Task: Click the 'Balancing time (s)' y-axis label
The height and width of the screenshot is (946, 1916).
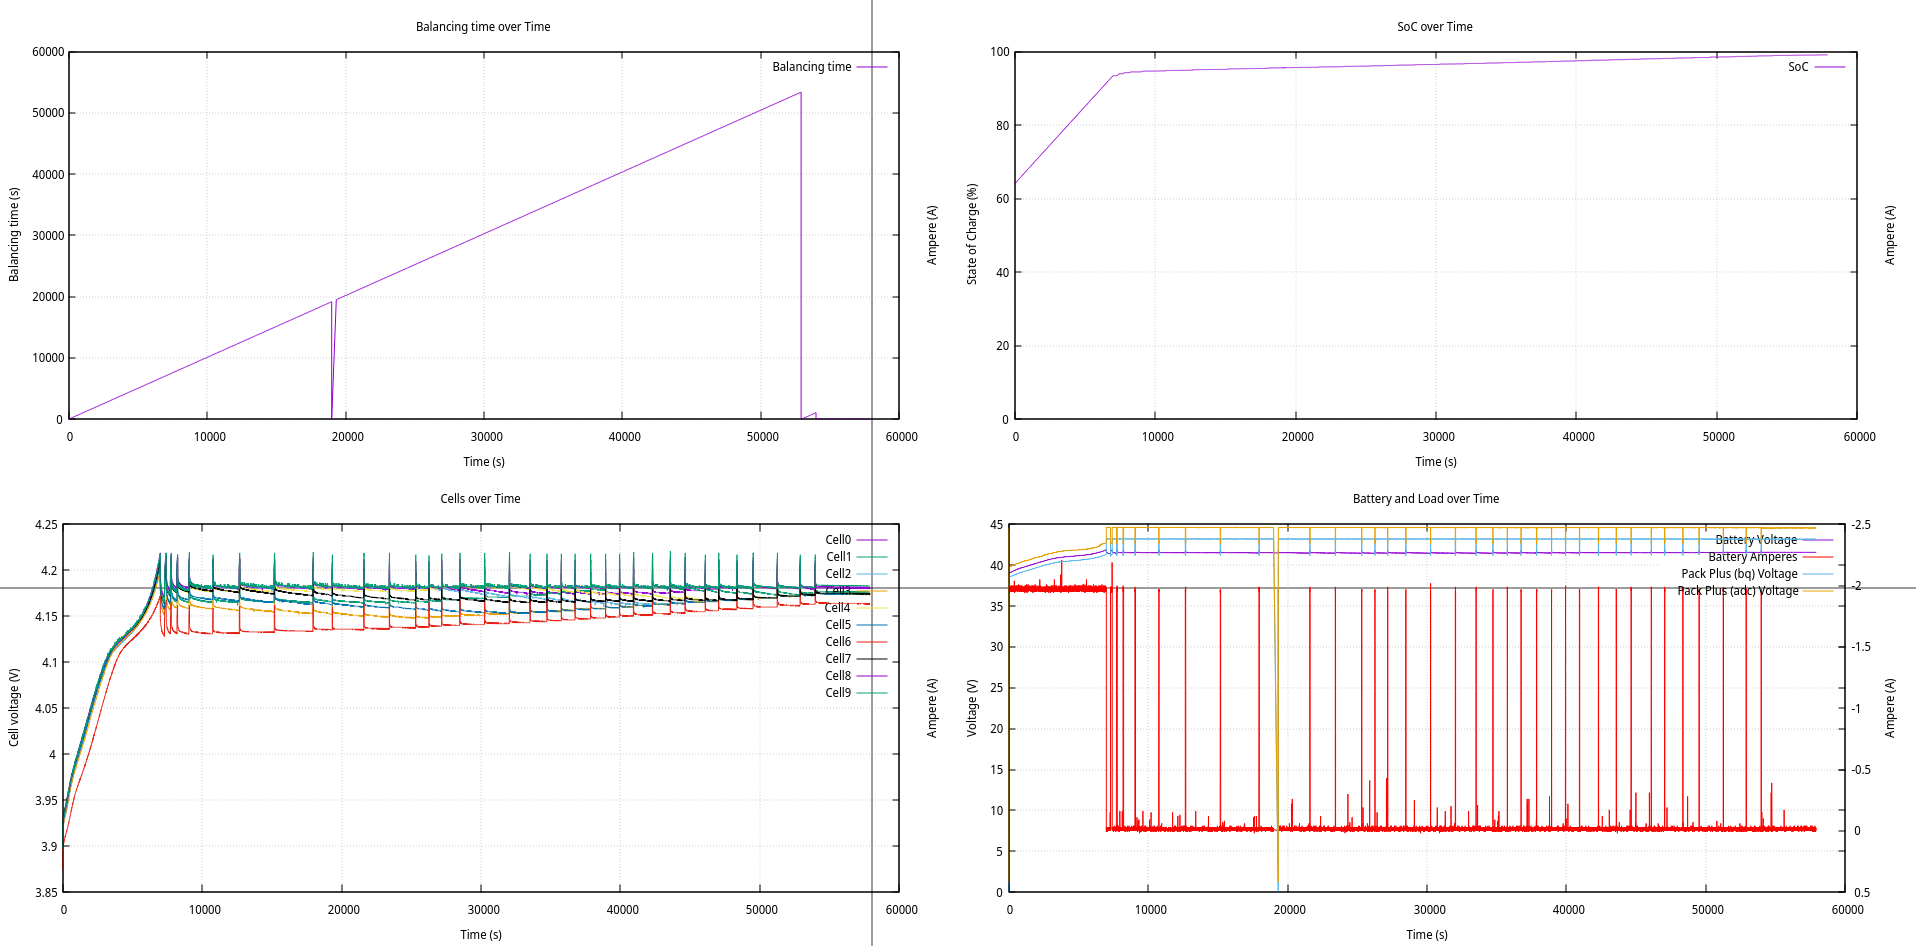Action: click(14, 235)
